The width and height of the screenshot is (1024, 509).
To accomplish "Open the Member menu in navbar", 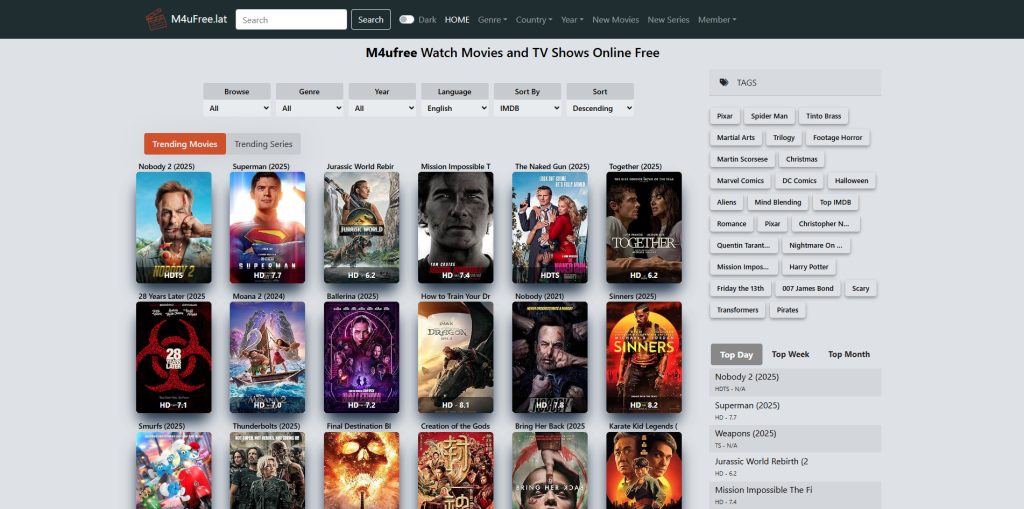I will click(716, 19).
